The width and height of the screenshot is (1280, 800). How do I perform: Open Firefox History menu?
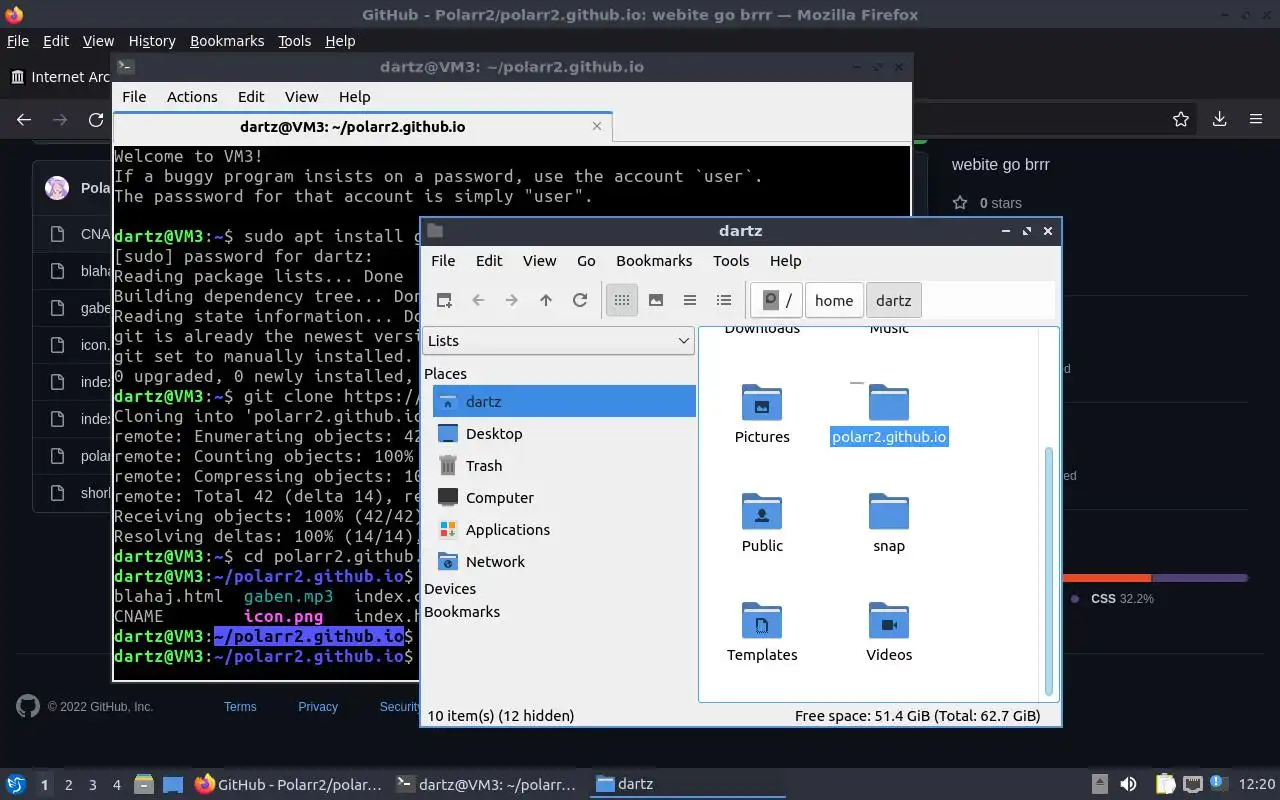[152, 41]
